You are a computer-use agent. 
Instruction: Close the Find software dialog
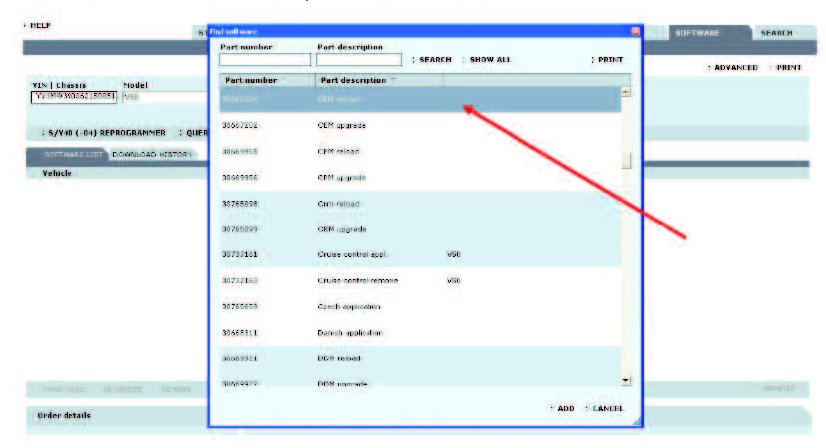[x=635, y=31]
